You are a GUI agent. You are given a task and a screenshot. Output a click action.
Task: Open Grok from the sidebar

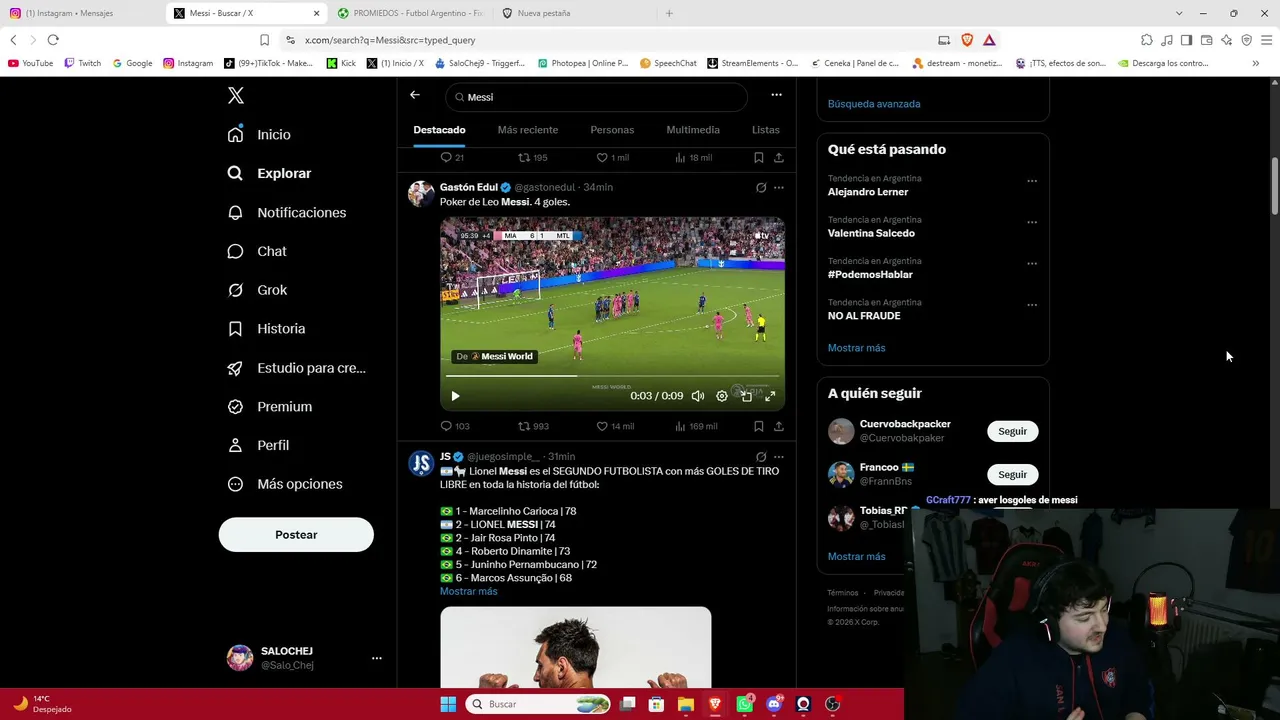pyautogui.click(x=257, y=290)
